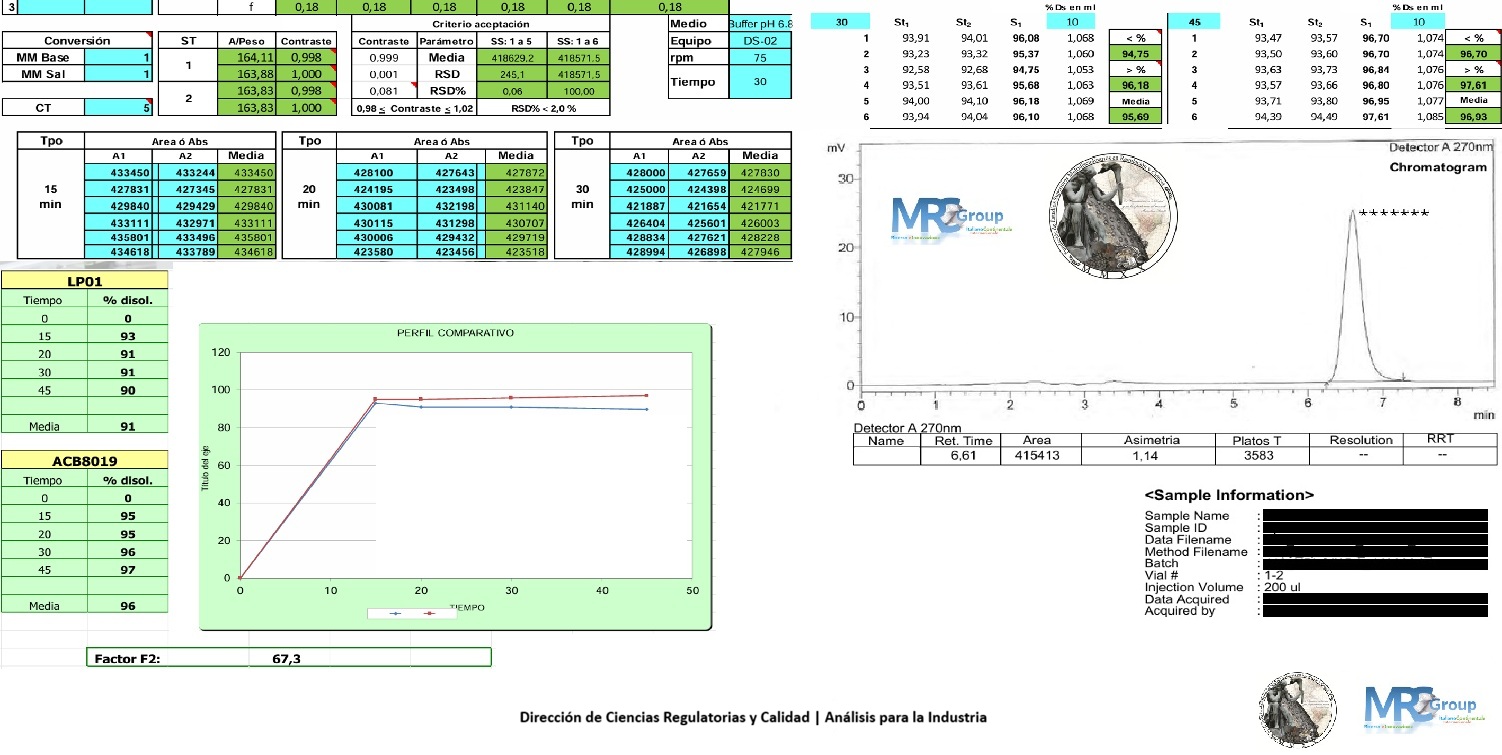Select the 30 min Media value 421771
This screenshot has height=755, width=1502.
click(760, 205)
